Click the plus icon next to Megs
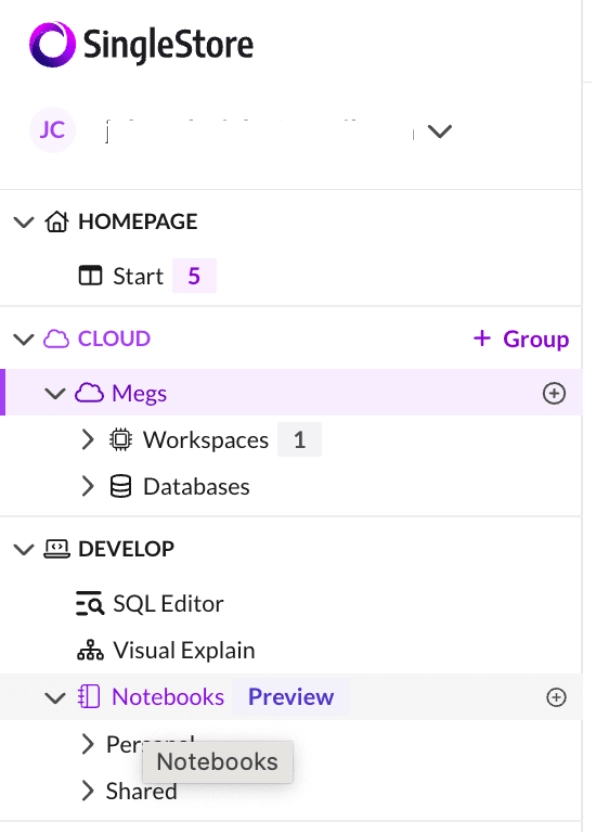This screenshot has width=592, height=832. click(554, 394)
